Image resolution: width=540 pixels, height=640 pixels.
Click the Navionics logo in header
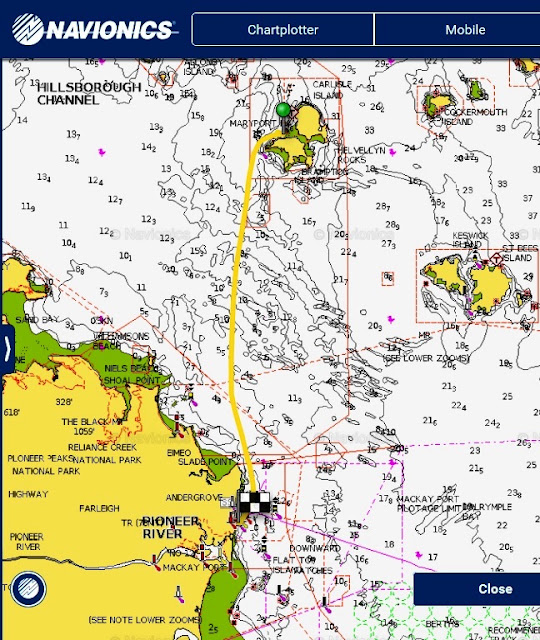point(94,29)
